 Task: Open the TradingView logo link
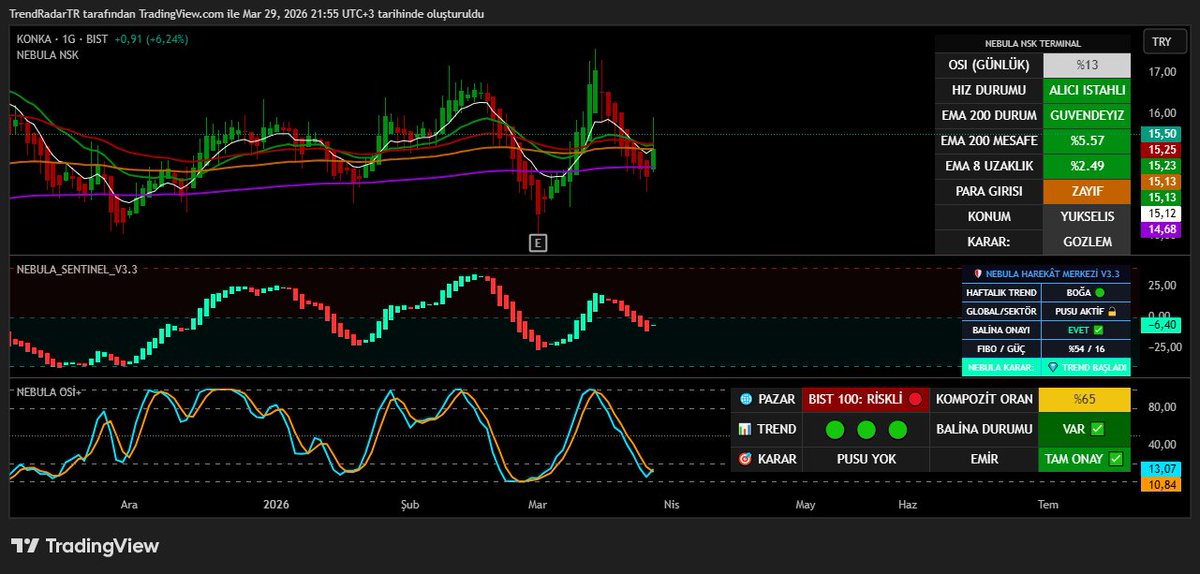[85, 546]
